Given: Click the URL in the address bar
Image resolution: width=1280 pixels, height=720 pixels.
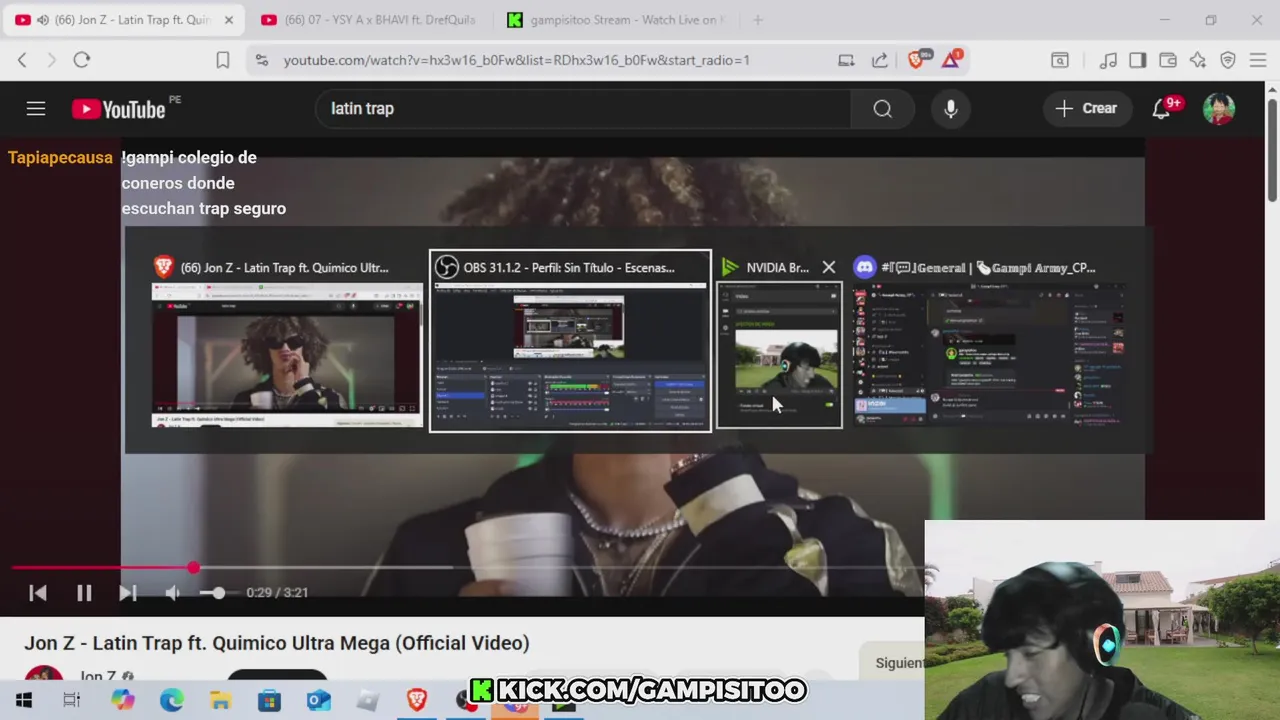Looking at the screenshot, I should coord(516,60).
